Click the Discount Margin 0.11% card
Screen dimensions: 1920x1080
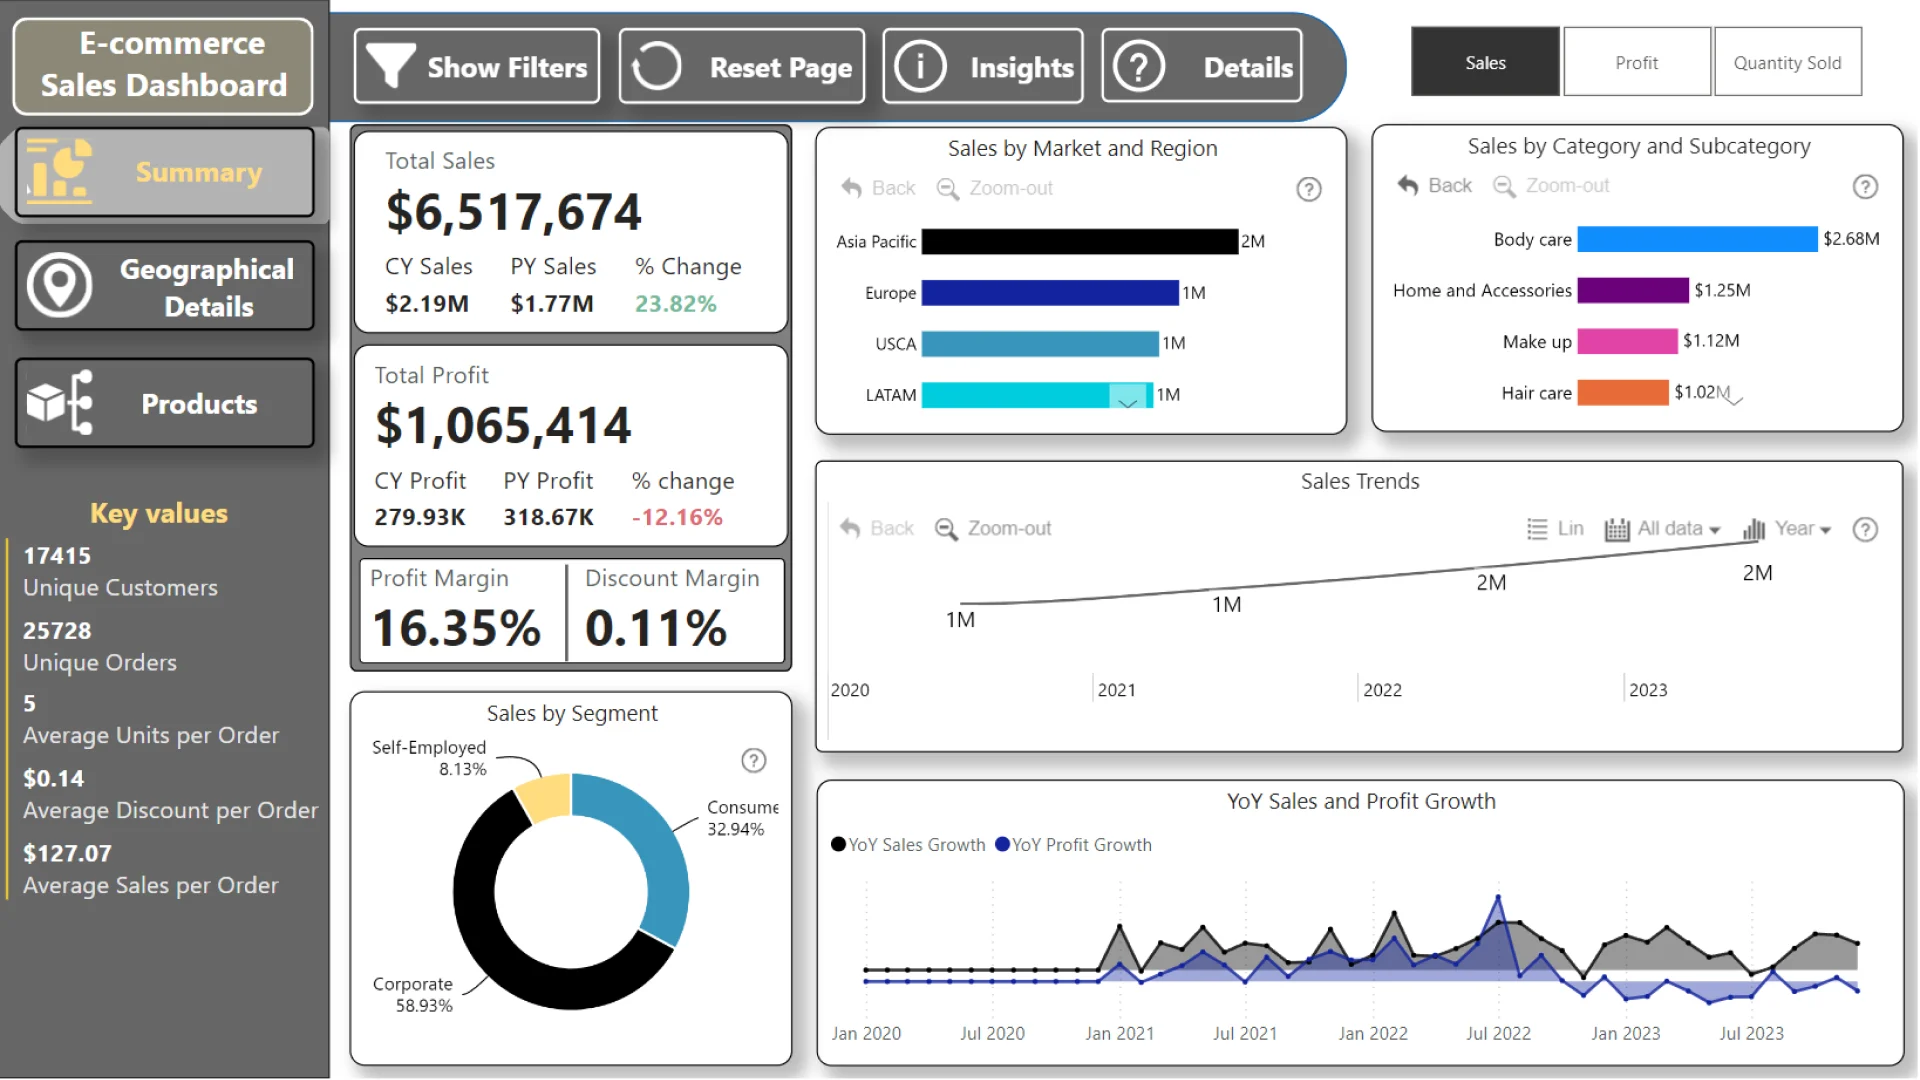[x=676, y=610]
